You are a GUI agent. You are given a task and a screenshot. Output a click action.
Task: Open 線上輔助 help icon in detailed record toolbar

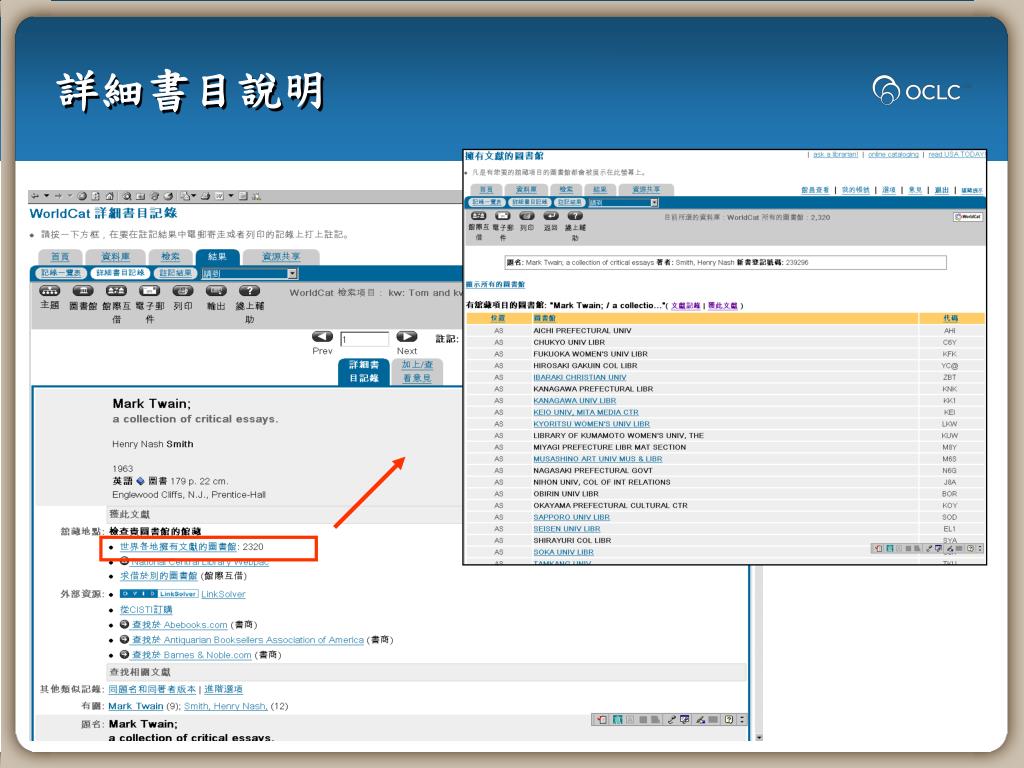249,291
